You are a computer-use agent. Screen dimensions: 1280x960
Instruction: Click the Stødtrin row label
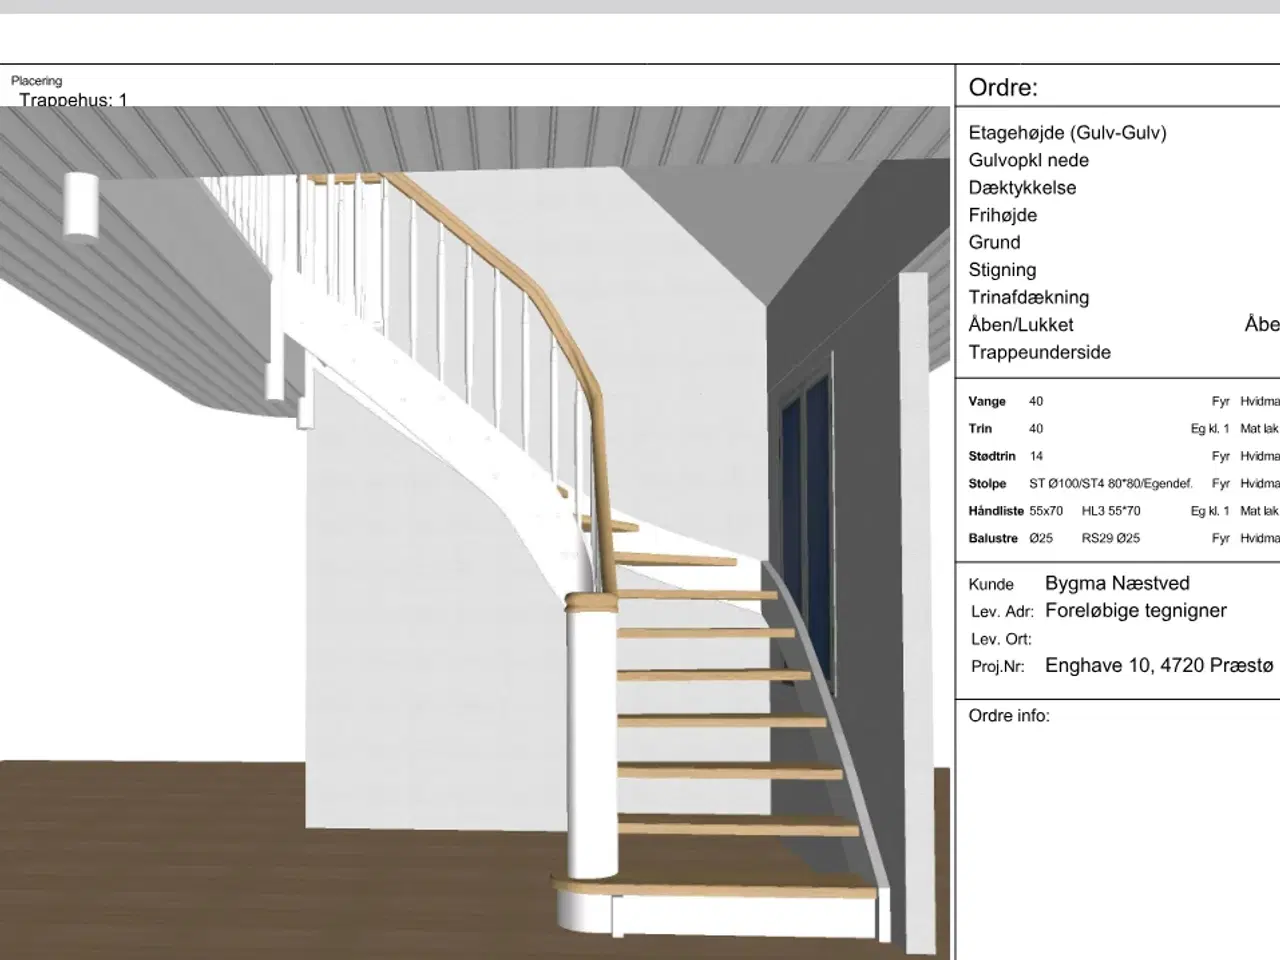point(991,456)
